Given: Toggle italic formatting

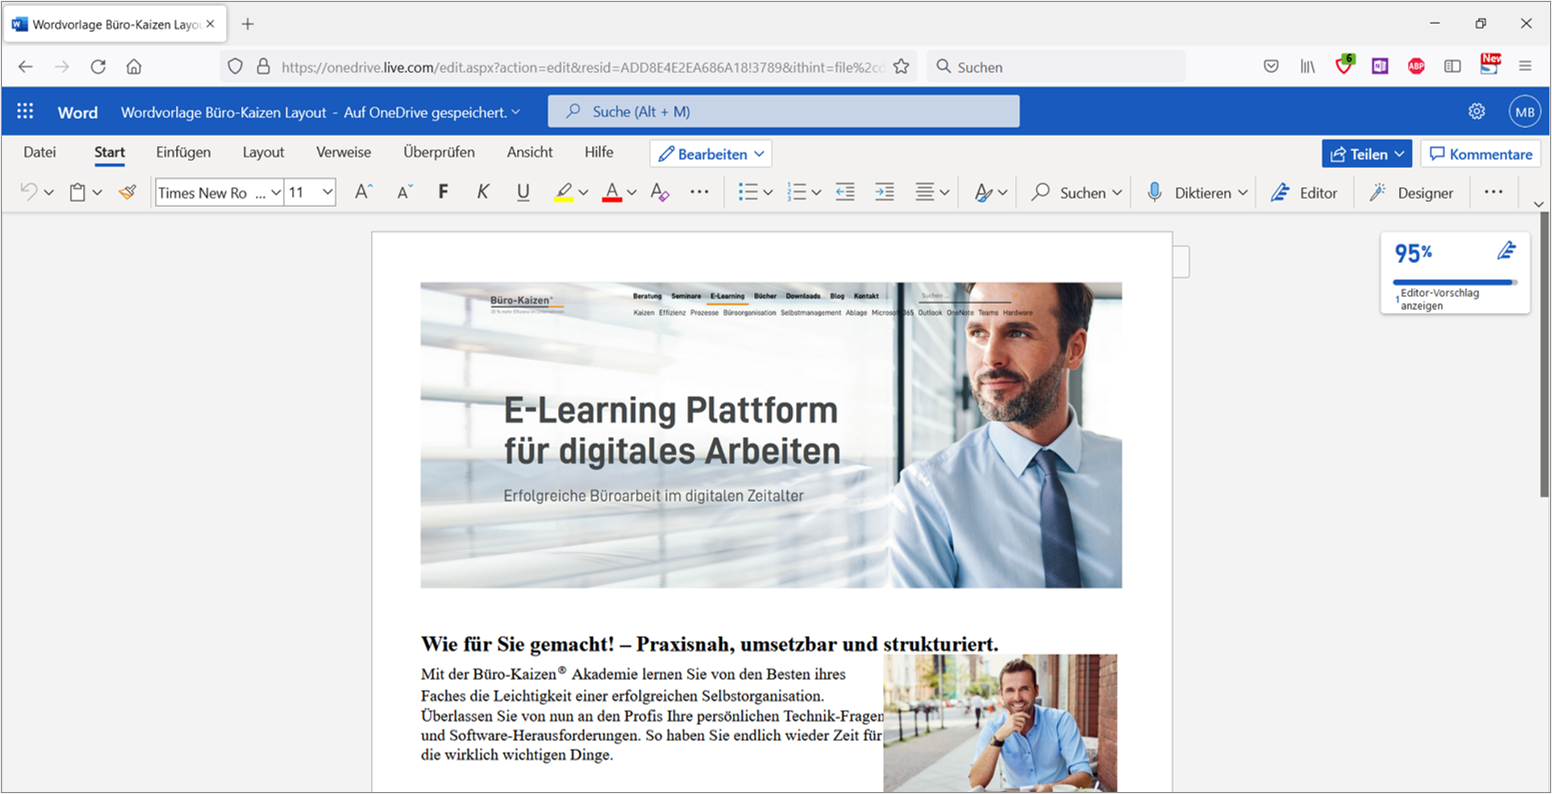Looking at the screenshot, I should [483, 192].
